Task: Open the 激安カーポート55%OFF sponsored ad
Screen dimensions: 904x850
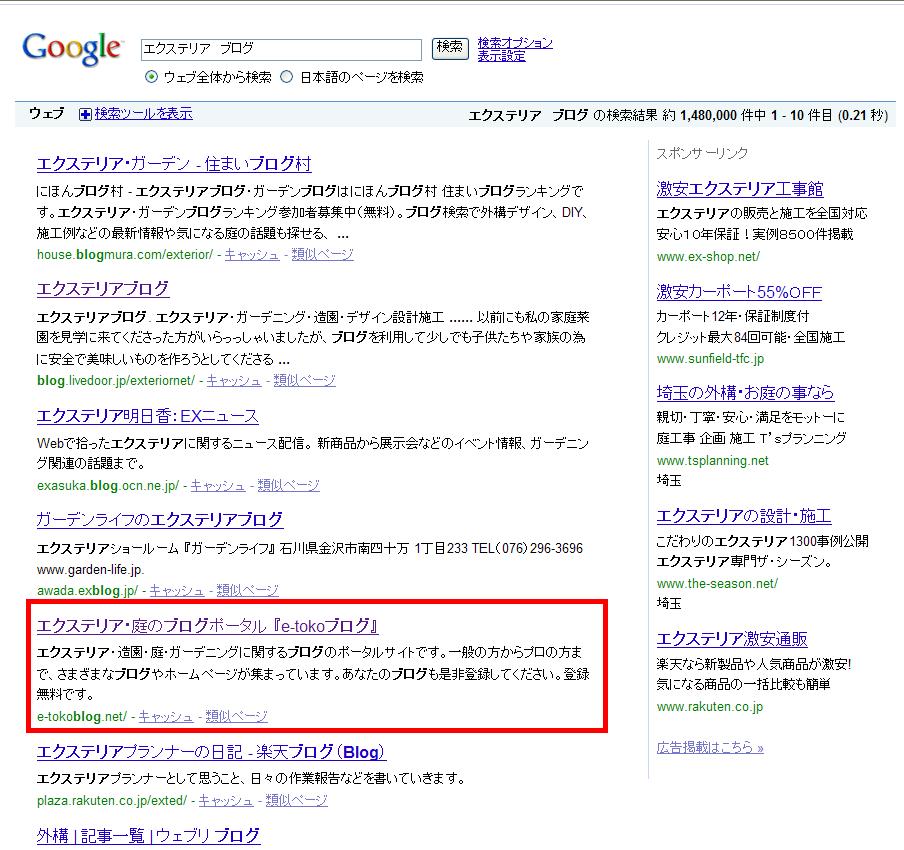Action: click(x=738, y=292)
